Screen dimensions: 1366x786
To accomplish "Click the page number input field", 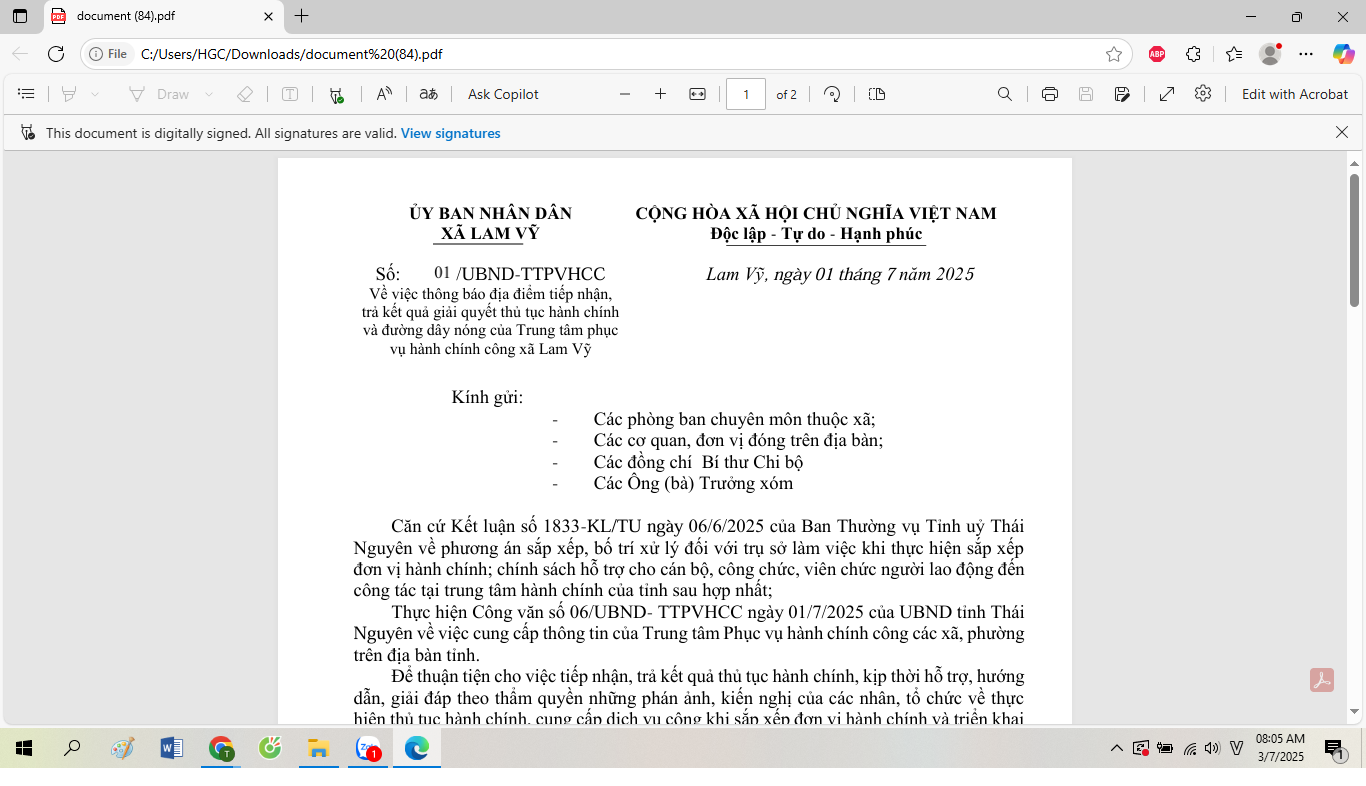I will (745, 94).
